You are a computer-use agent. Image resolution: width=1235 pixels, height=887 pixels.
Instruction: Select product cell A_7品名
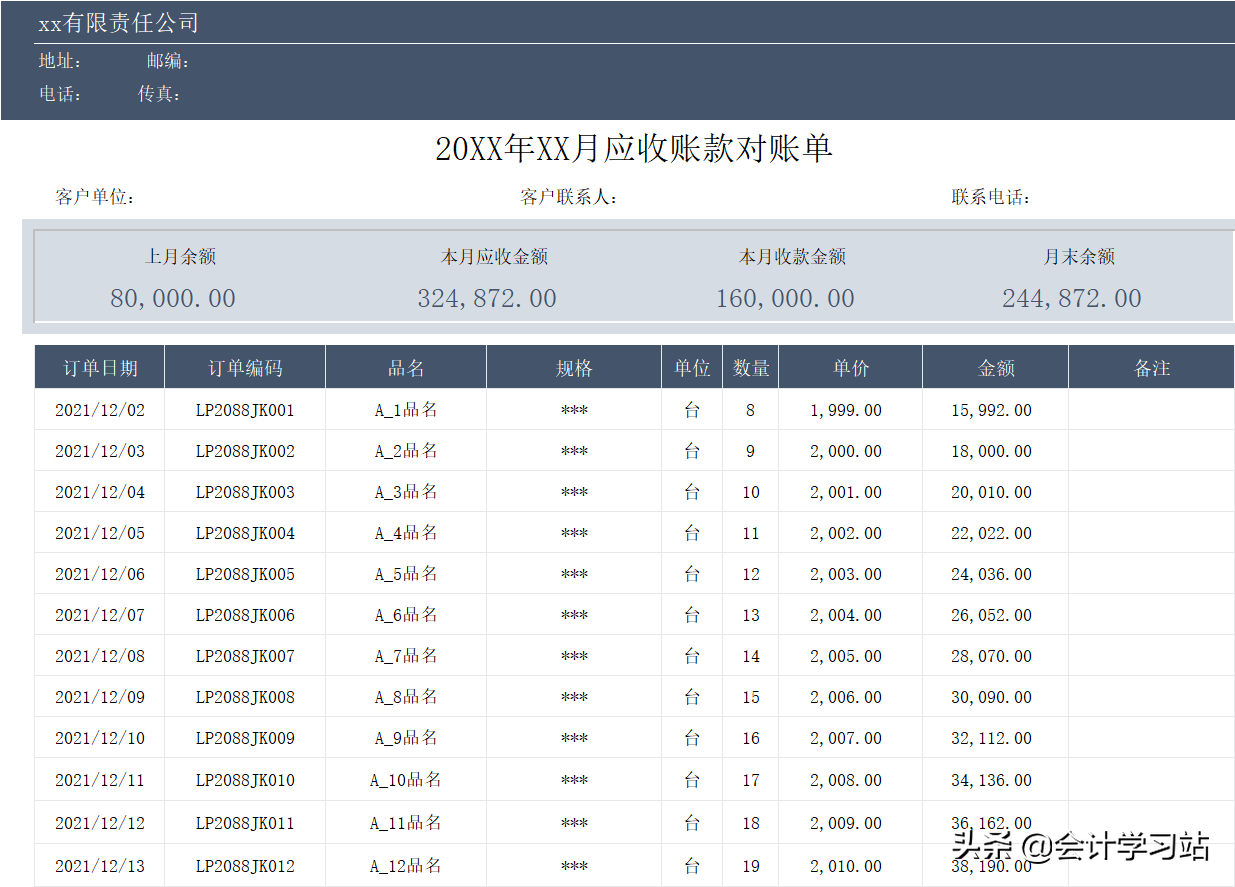coord(406,656)
